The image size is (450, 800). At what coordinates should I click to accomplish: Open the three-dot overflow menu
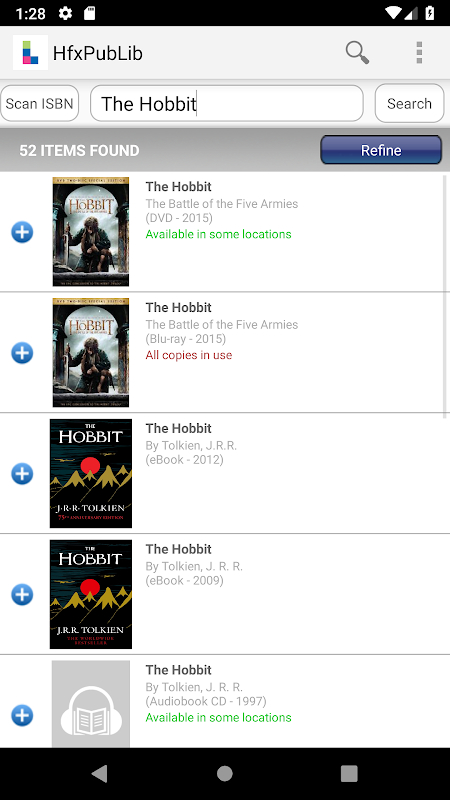pyautogui.click(x=419, y=53)
